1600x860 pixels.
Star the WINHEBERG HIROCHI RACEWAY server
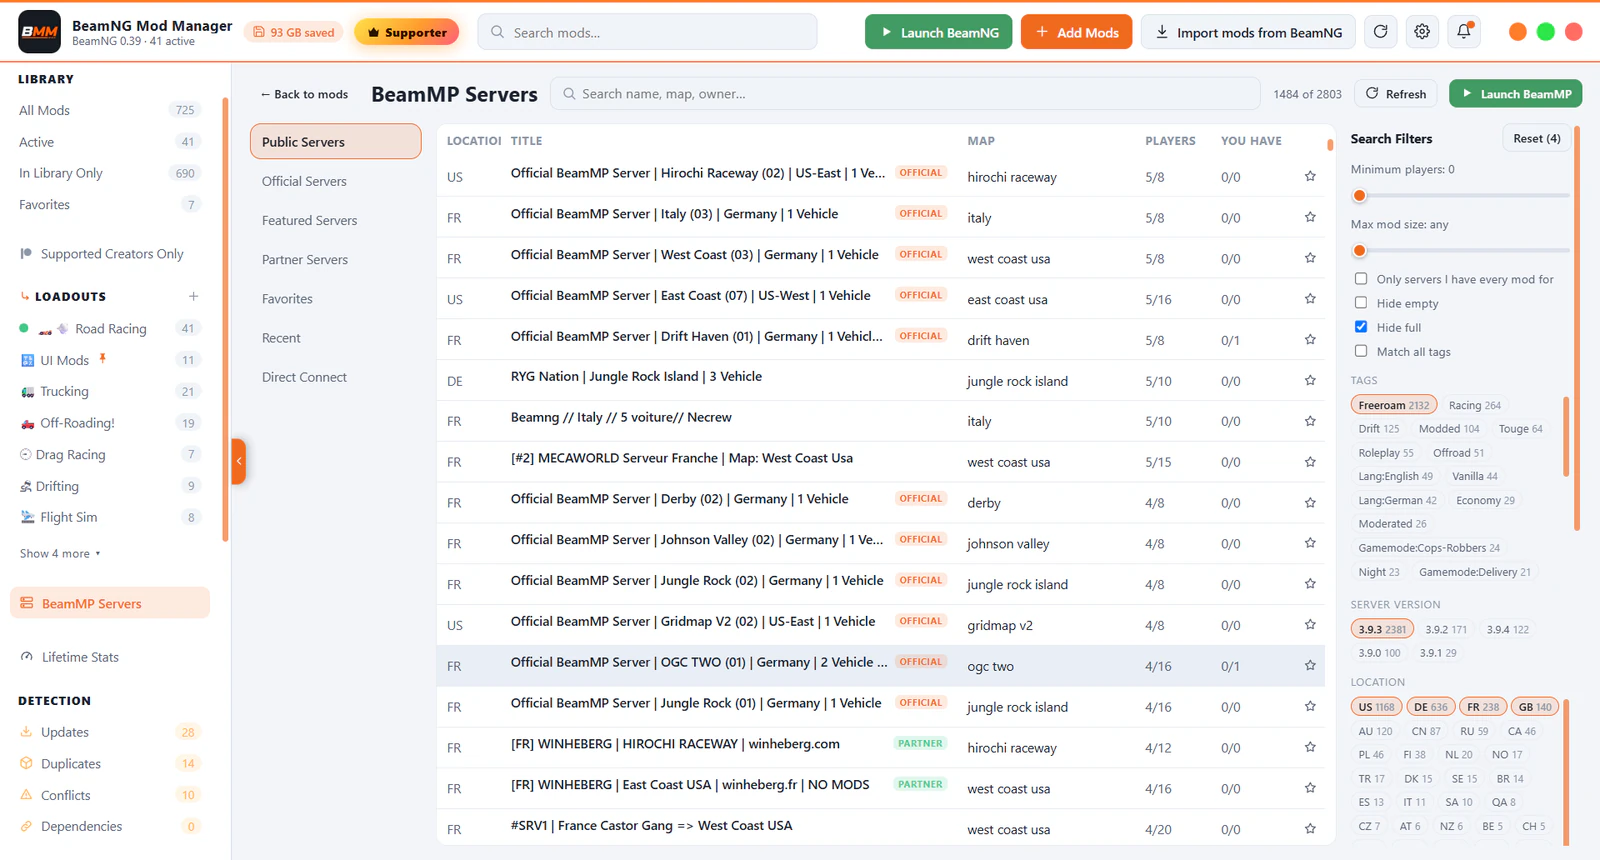point(1310,747)
